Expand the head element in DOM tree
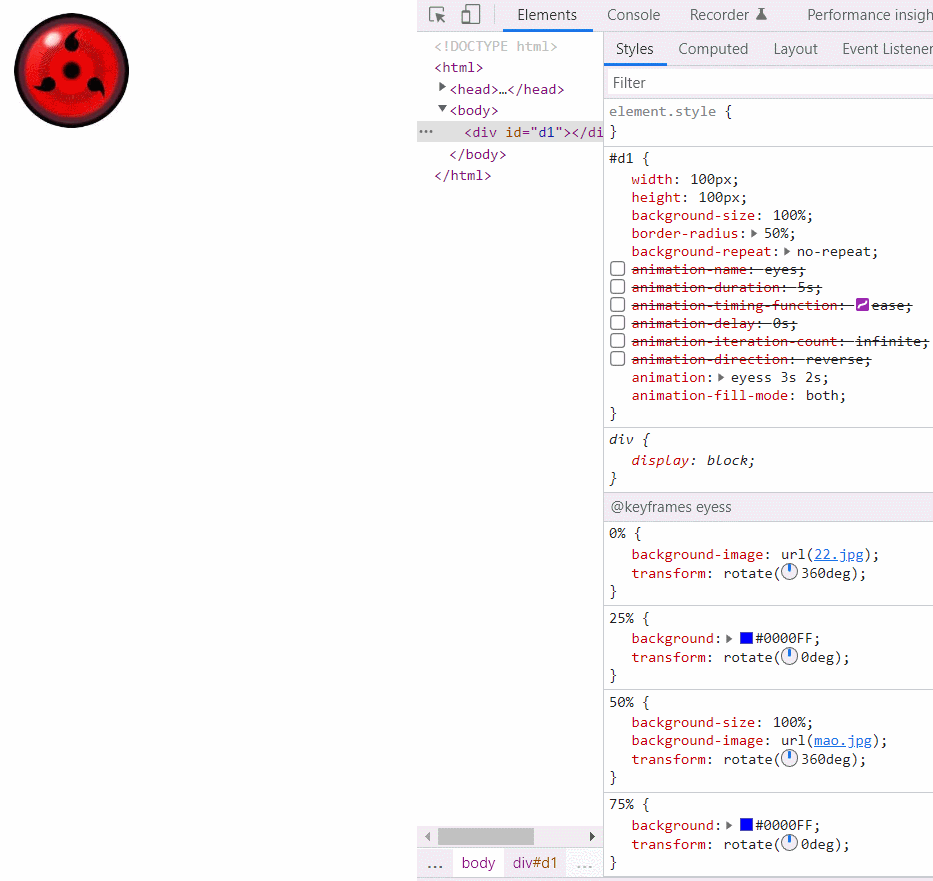 [x=442, y=87]
